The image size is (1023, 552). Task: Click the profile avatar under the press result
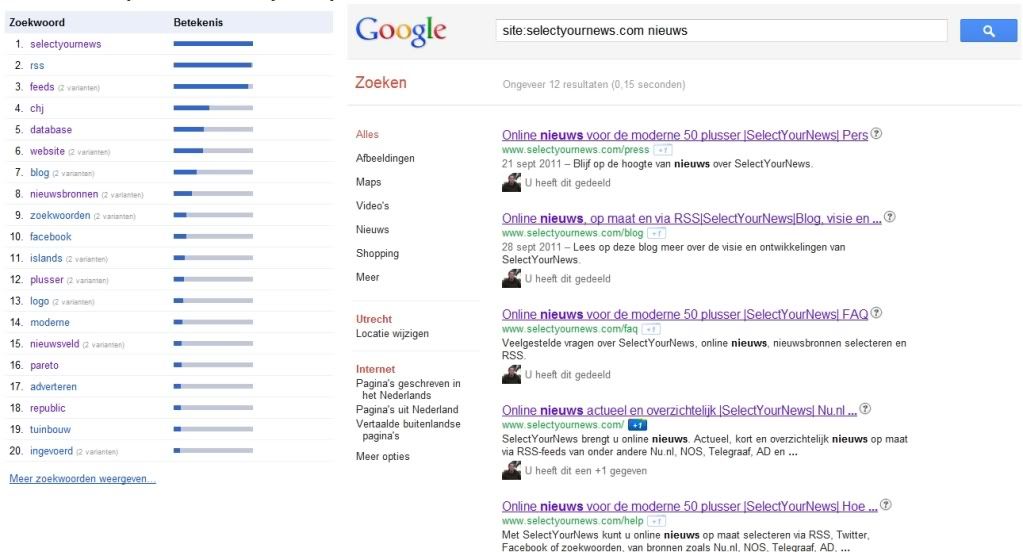tap(512, 183)
